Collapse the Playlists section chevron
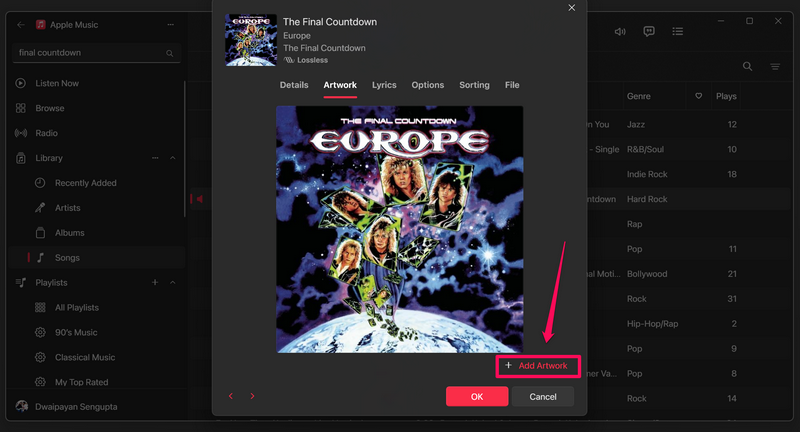 [x=172, y=283]
